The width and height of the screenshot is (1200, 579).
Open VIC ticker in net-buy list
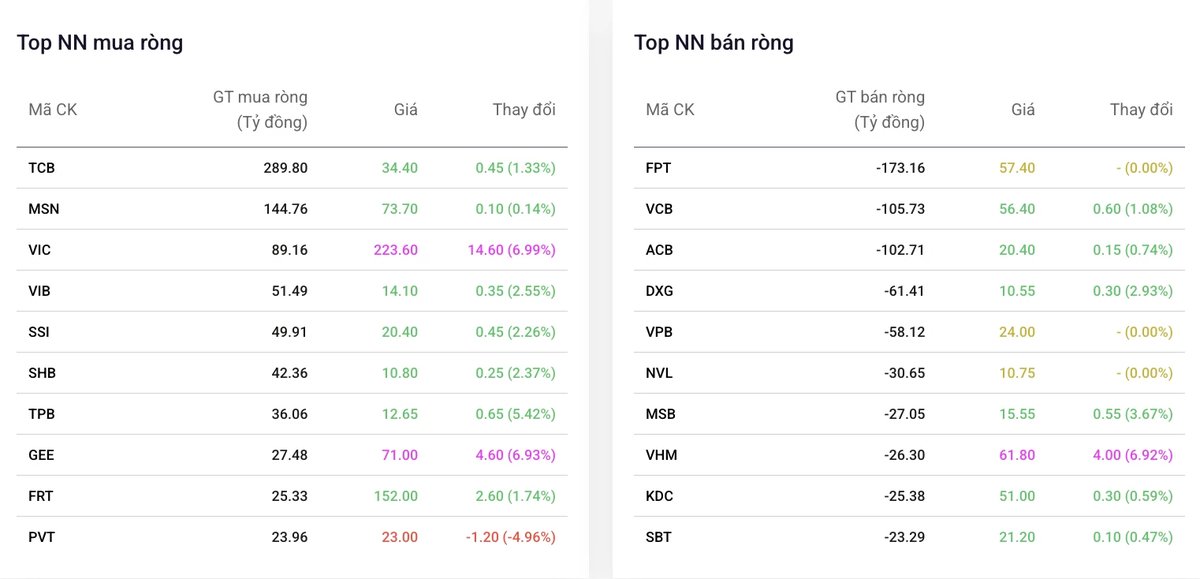click(39, 250)
